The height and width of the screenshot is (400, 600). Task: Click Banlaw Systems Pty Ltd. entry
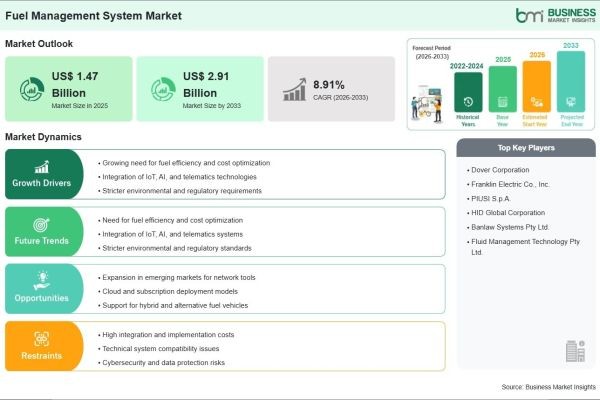[508, 227]
